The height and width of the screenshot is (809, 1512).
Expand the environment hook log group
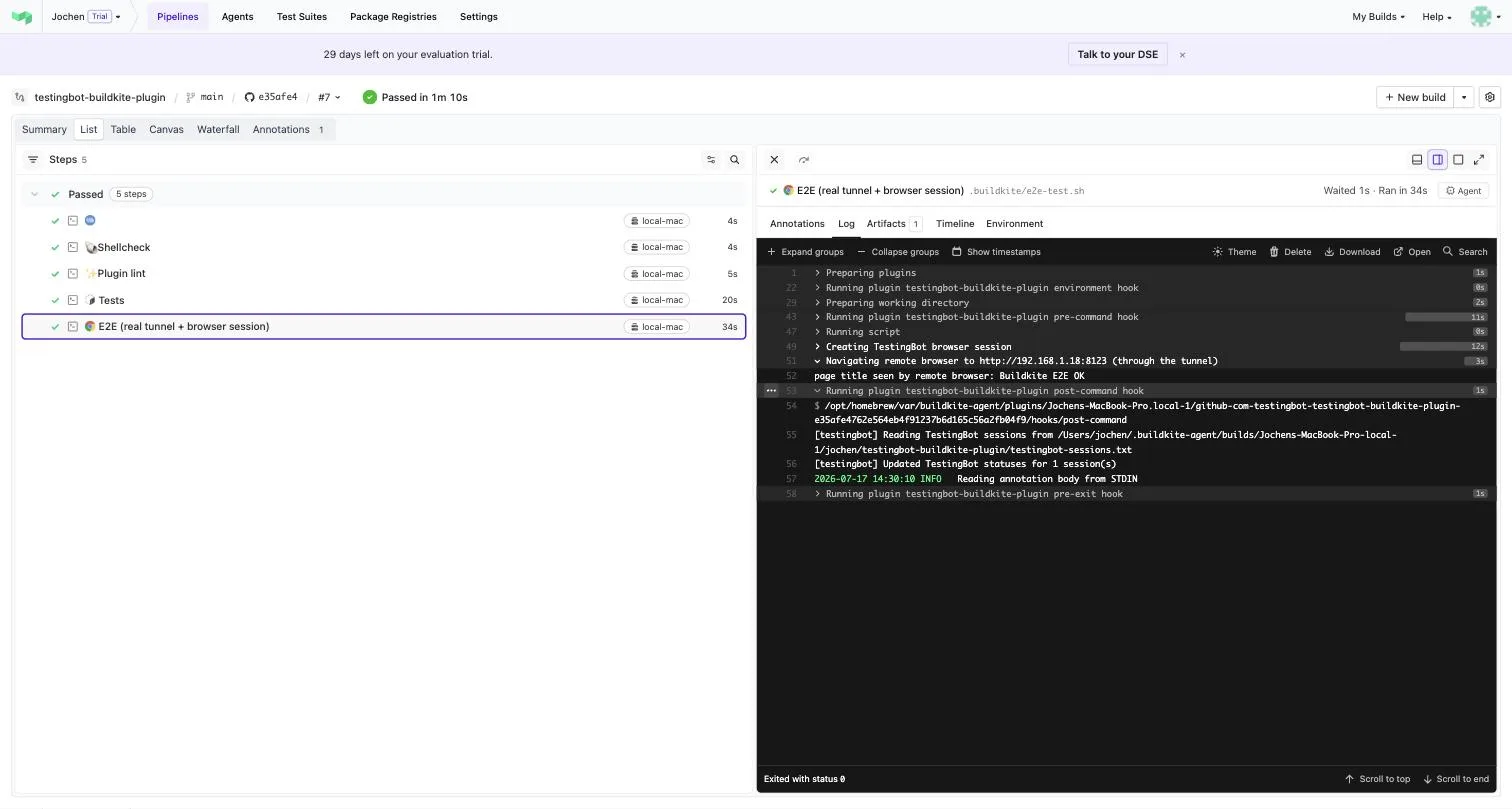817,288
